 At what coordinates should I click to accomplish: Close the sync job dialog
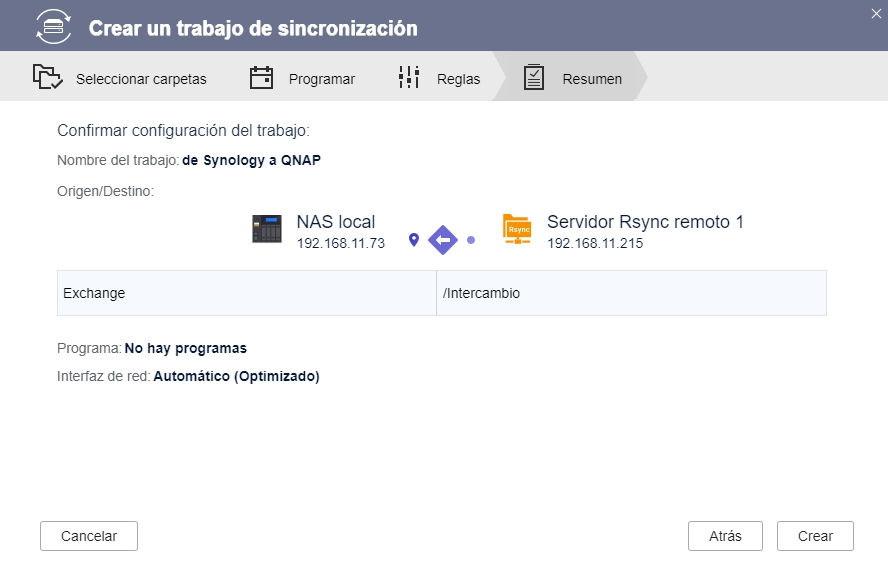[876, 12]
